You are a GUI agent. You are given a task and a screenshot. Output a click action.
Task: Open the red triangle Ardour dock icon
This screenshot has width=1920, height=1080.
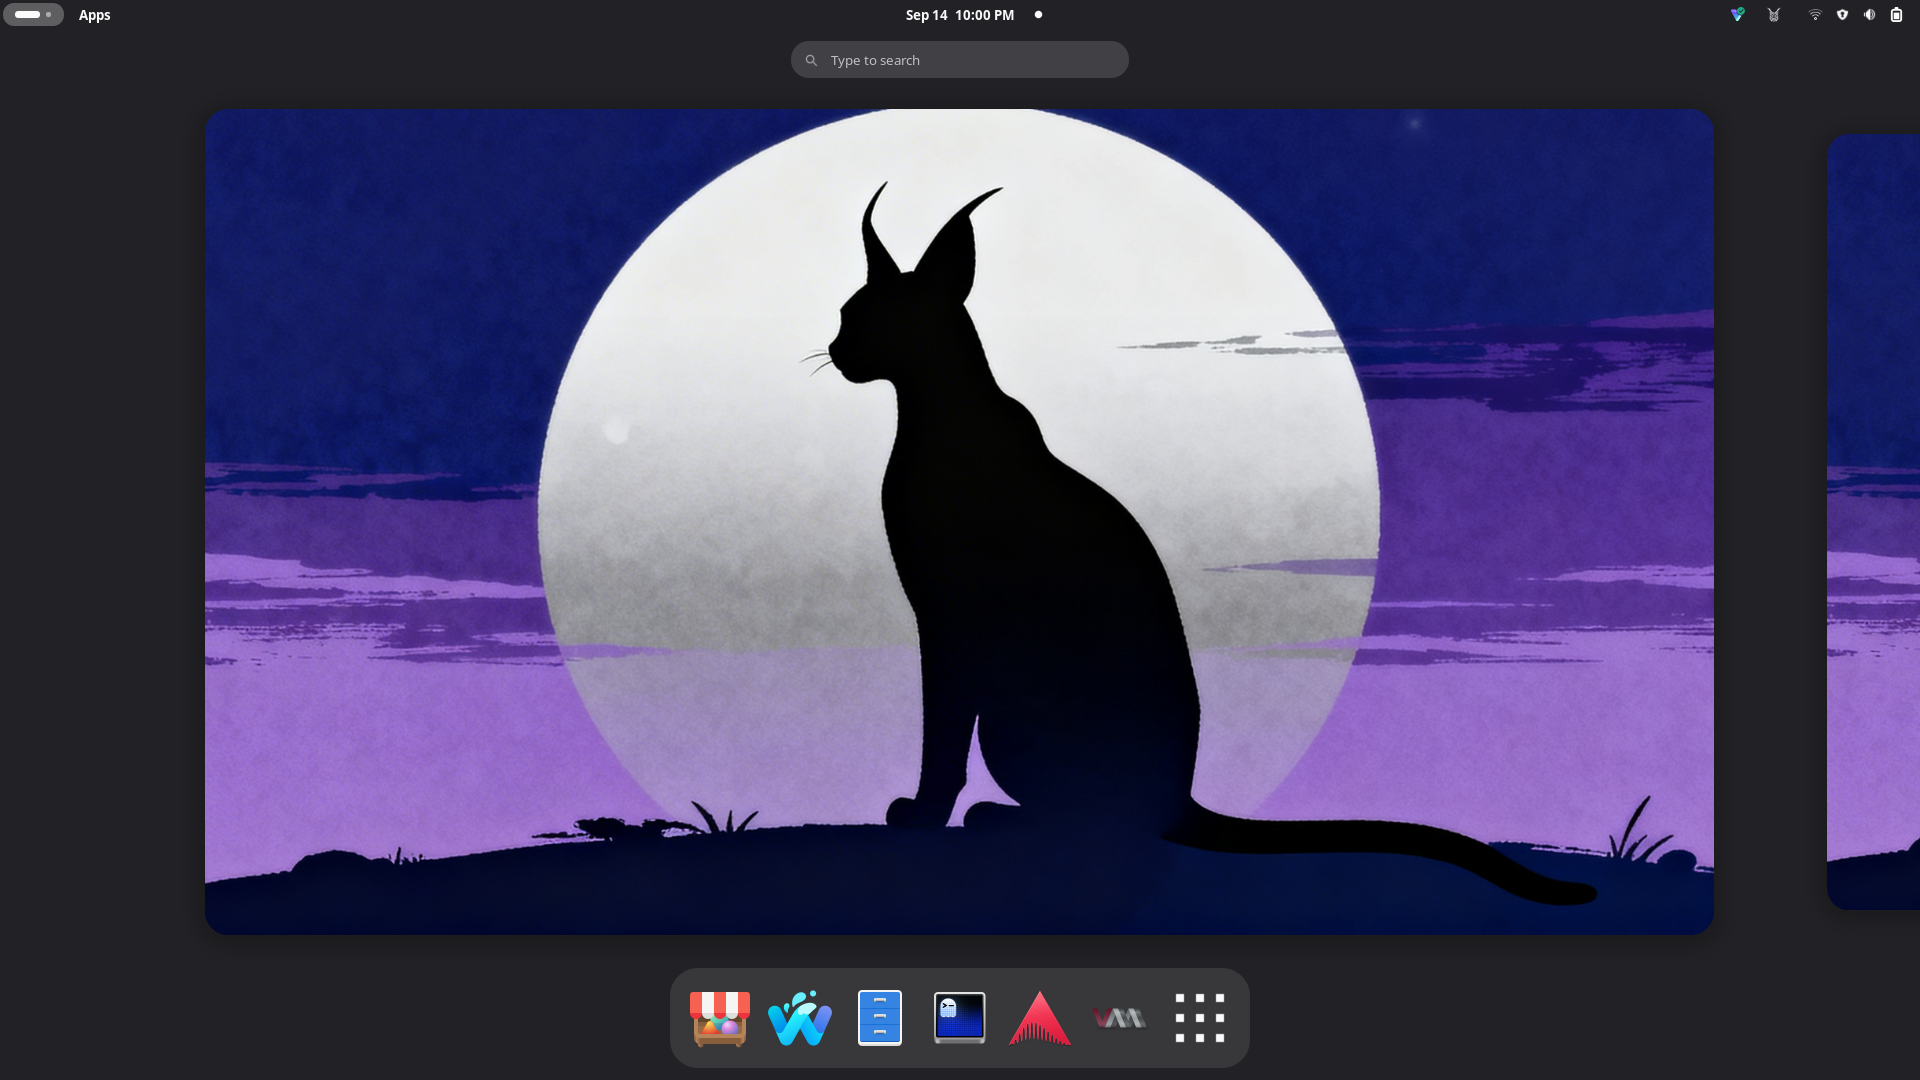tap(1040, 1018)
